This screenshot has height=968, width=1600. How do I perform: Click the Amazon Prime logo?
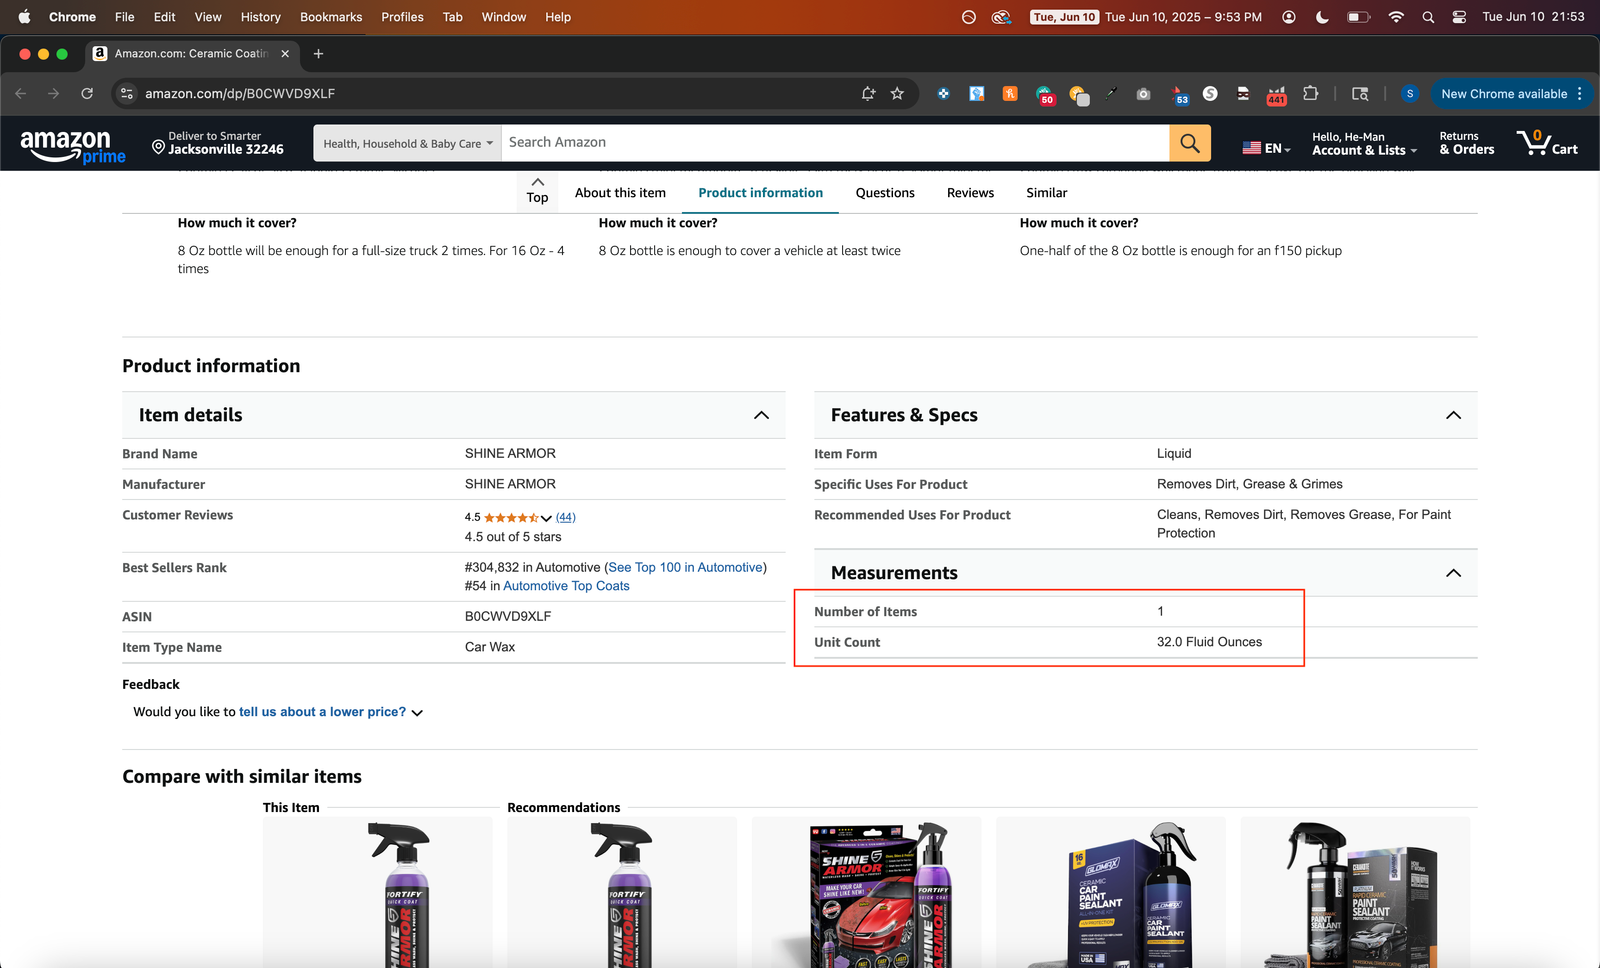[x=73, y=146]
